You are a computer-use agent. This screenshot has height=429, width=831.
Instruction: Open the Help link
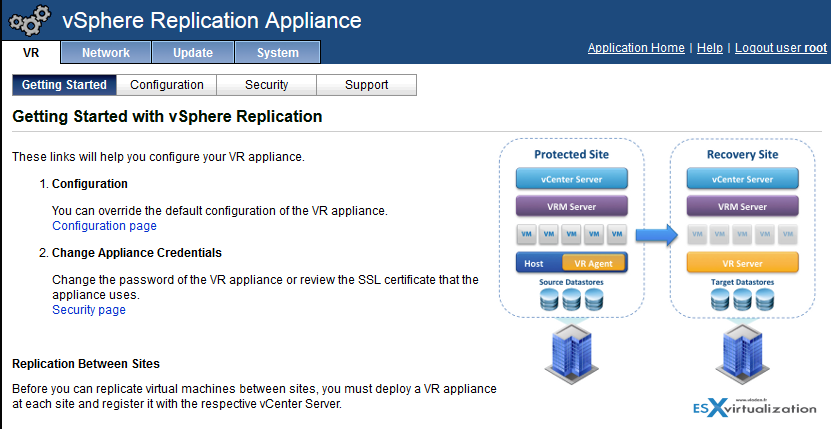click(710, 48)
